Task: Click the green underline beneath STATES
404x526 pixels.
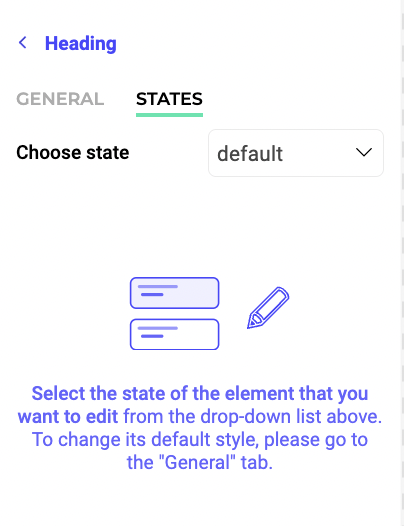Action: click(169, 115)
